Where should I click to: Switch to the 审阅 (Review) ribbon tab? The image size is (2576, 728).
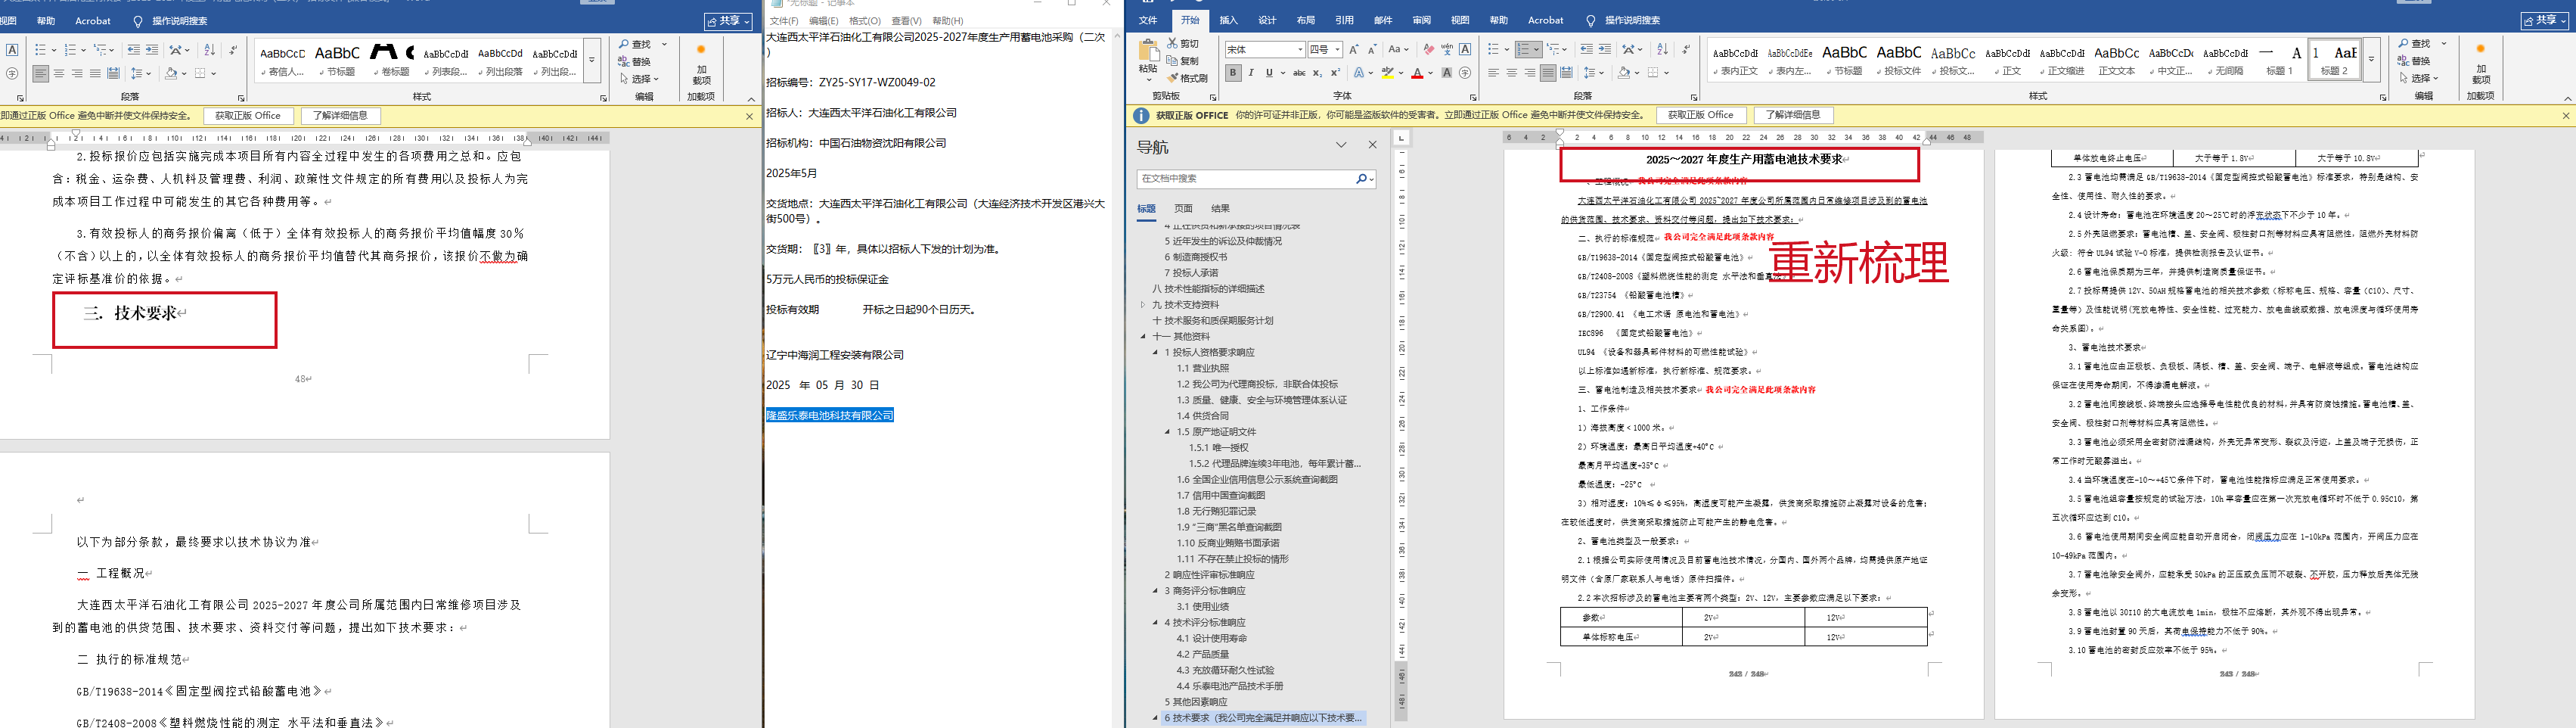1421,20
